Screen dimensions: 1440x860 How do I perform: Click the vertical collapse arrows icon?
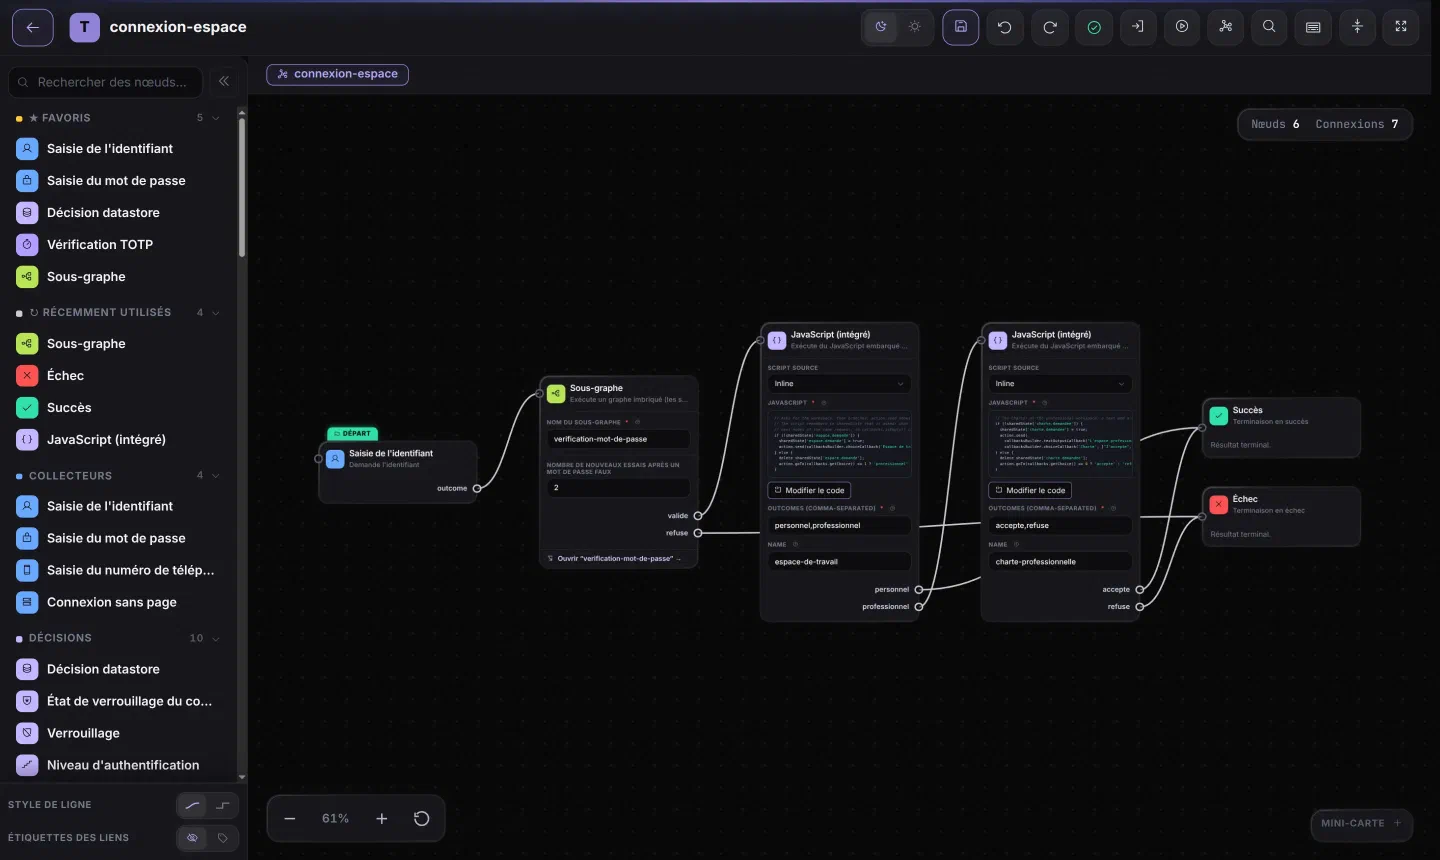pos(1357,27)
